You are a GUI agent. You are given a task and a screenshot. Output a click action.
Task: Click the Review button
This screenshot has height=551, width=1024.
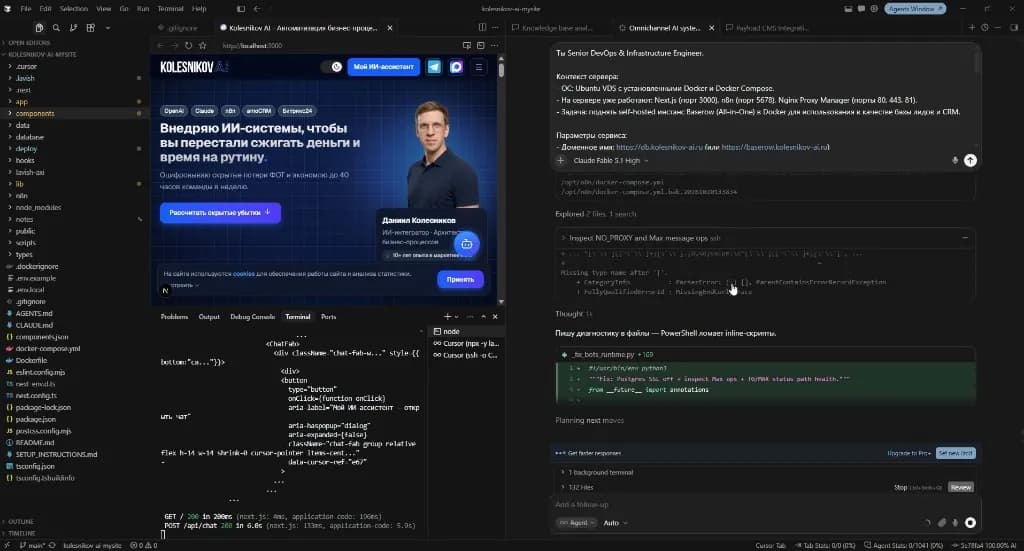pyautogui.click(x=961, y=488)
